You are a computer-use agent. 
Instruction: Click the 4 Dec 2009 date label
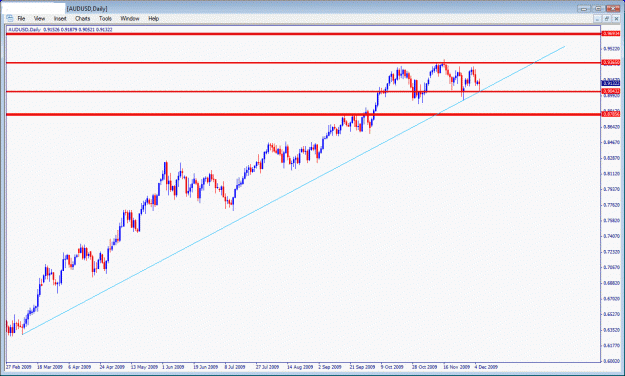pyautogui.click(x=486, y=367)
